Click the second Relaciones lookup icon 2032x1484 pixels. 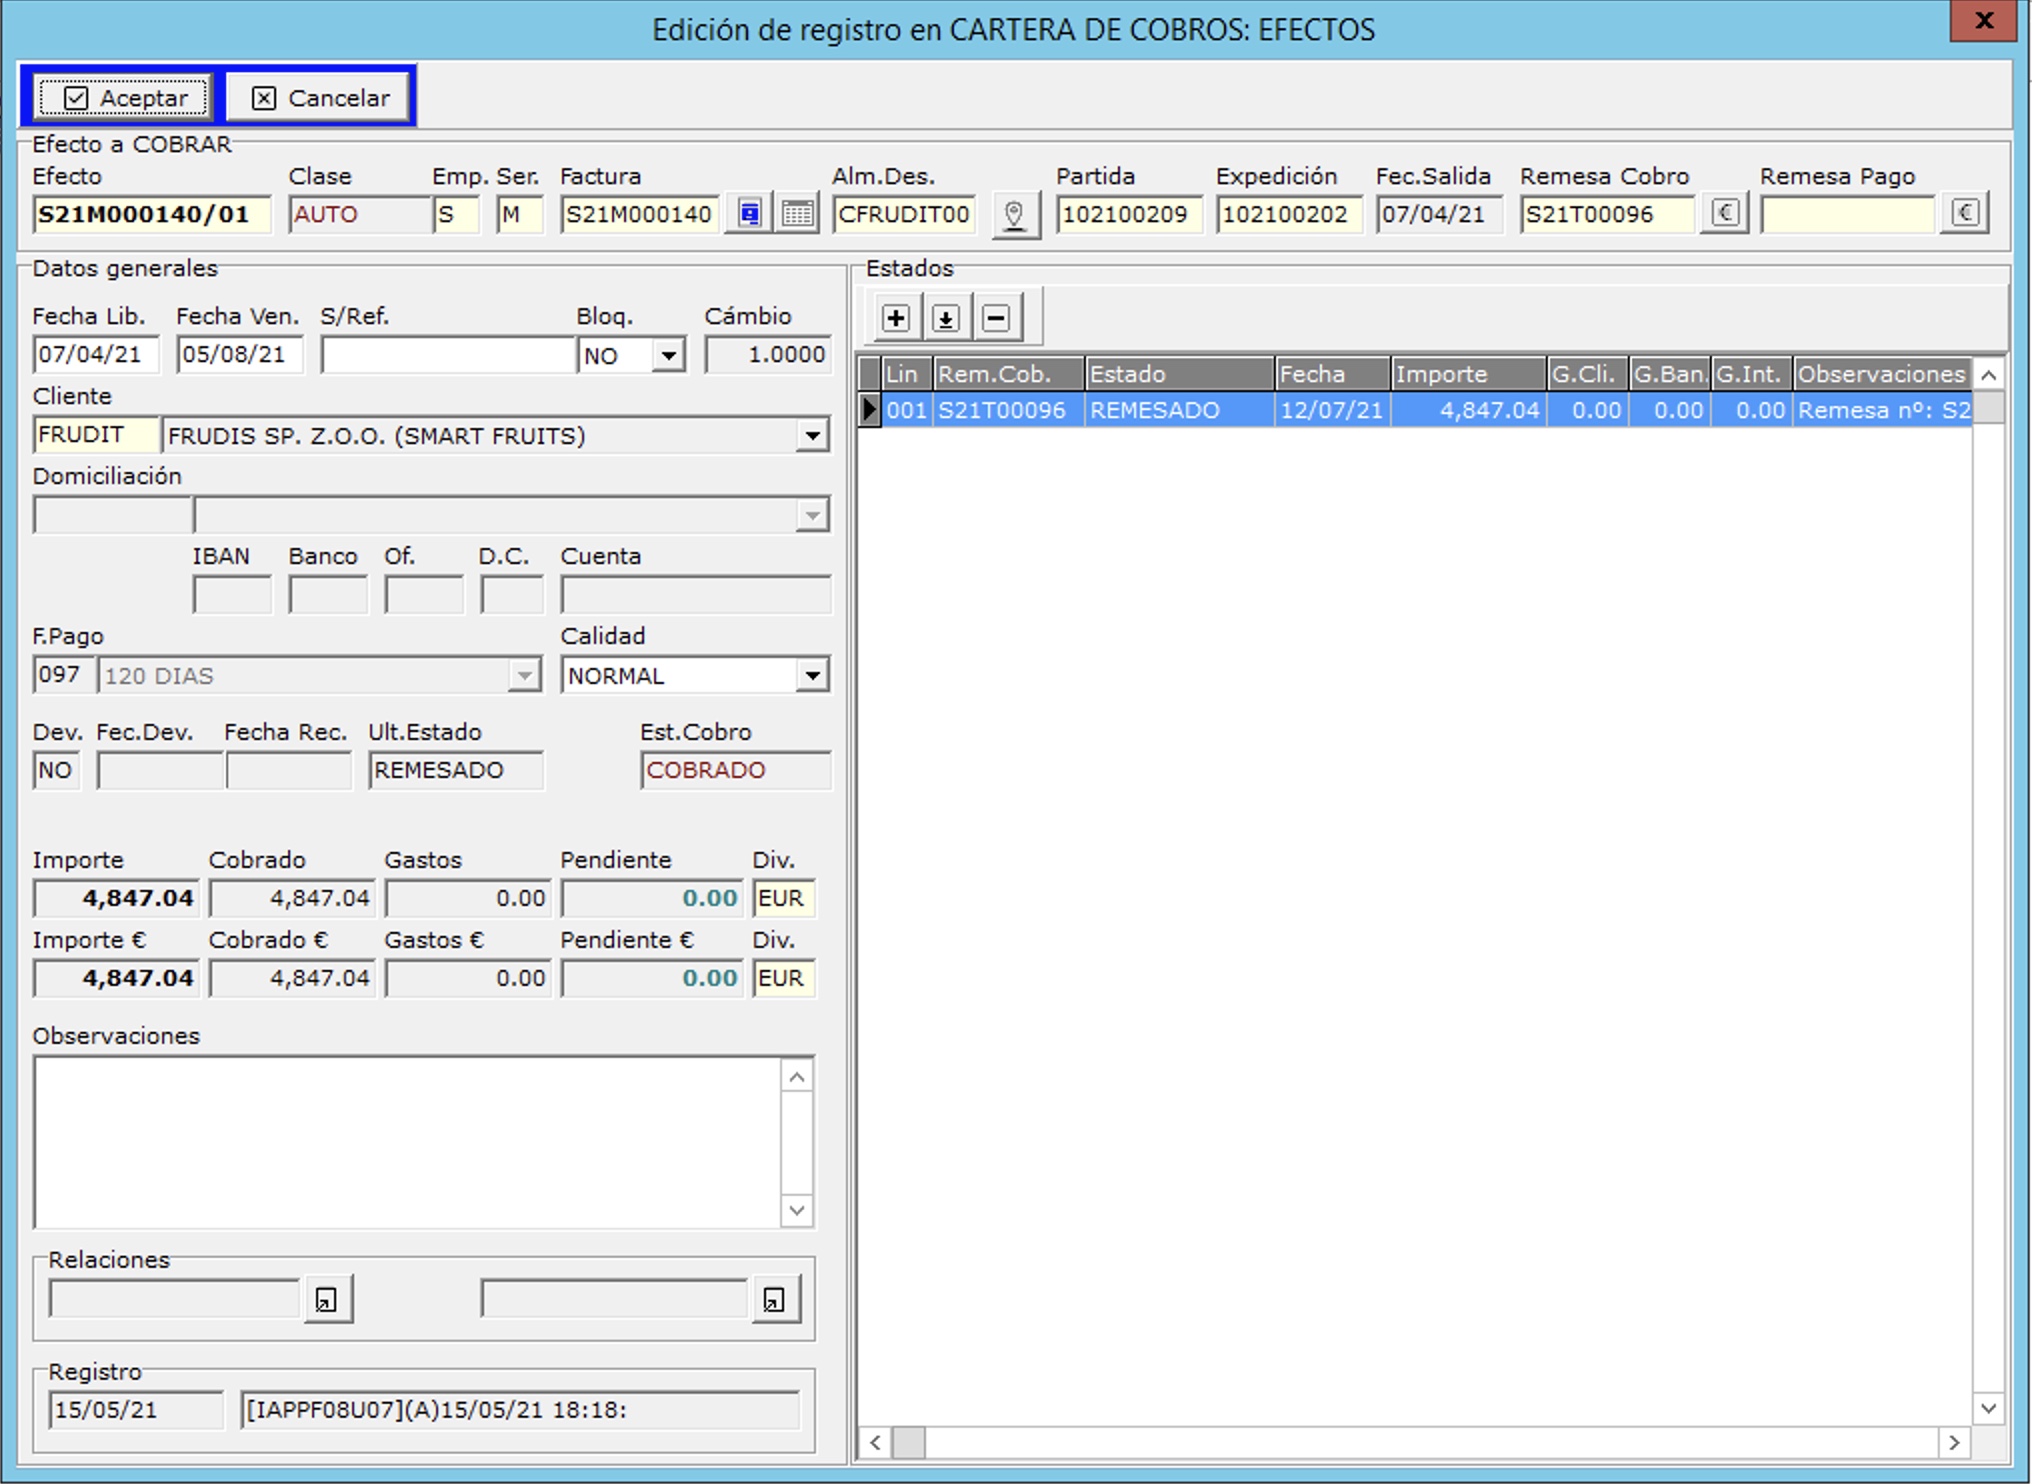775,1299
